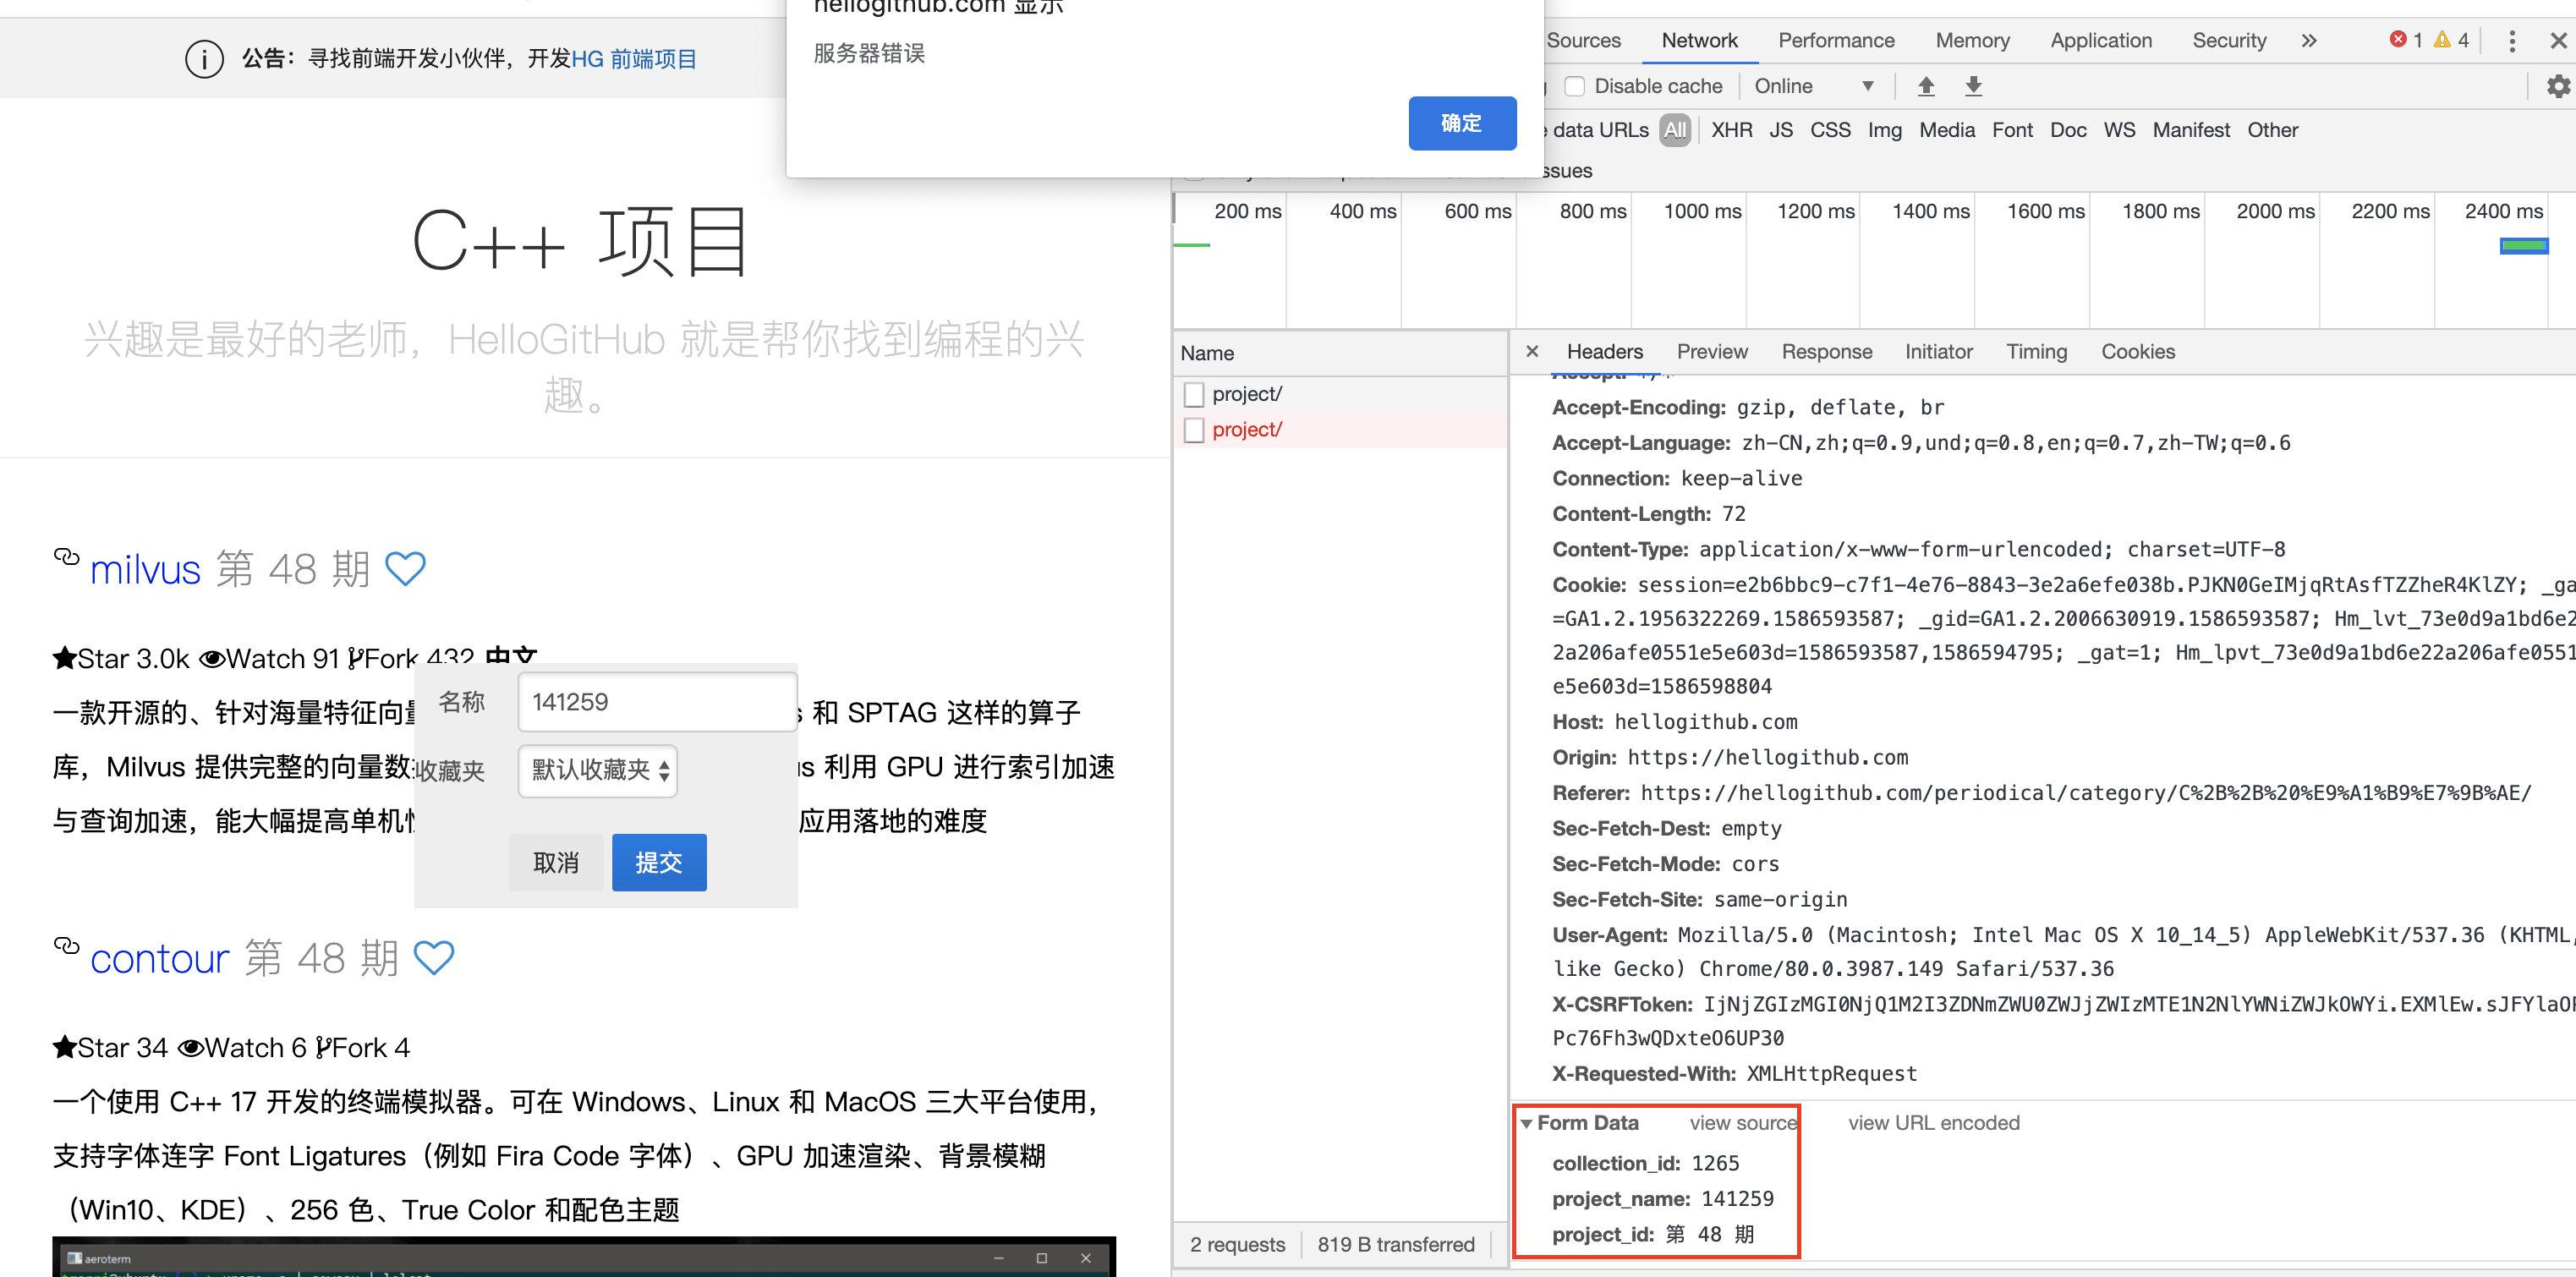The image size is (2576, 1277).
Task: Switch to the Performance panel
Action: click(1836, 40)
